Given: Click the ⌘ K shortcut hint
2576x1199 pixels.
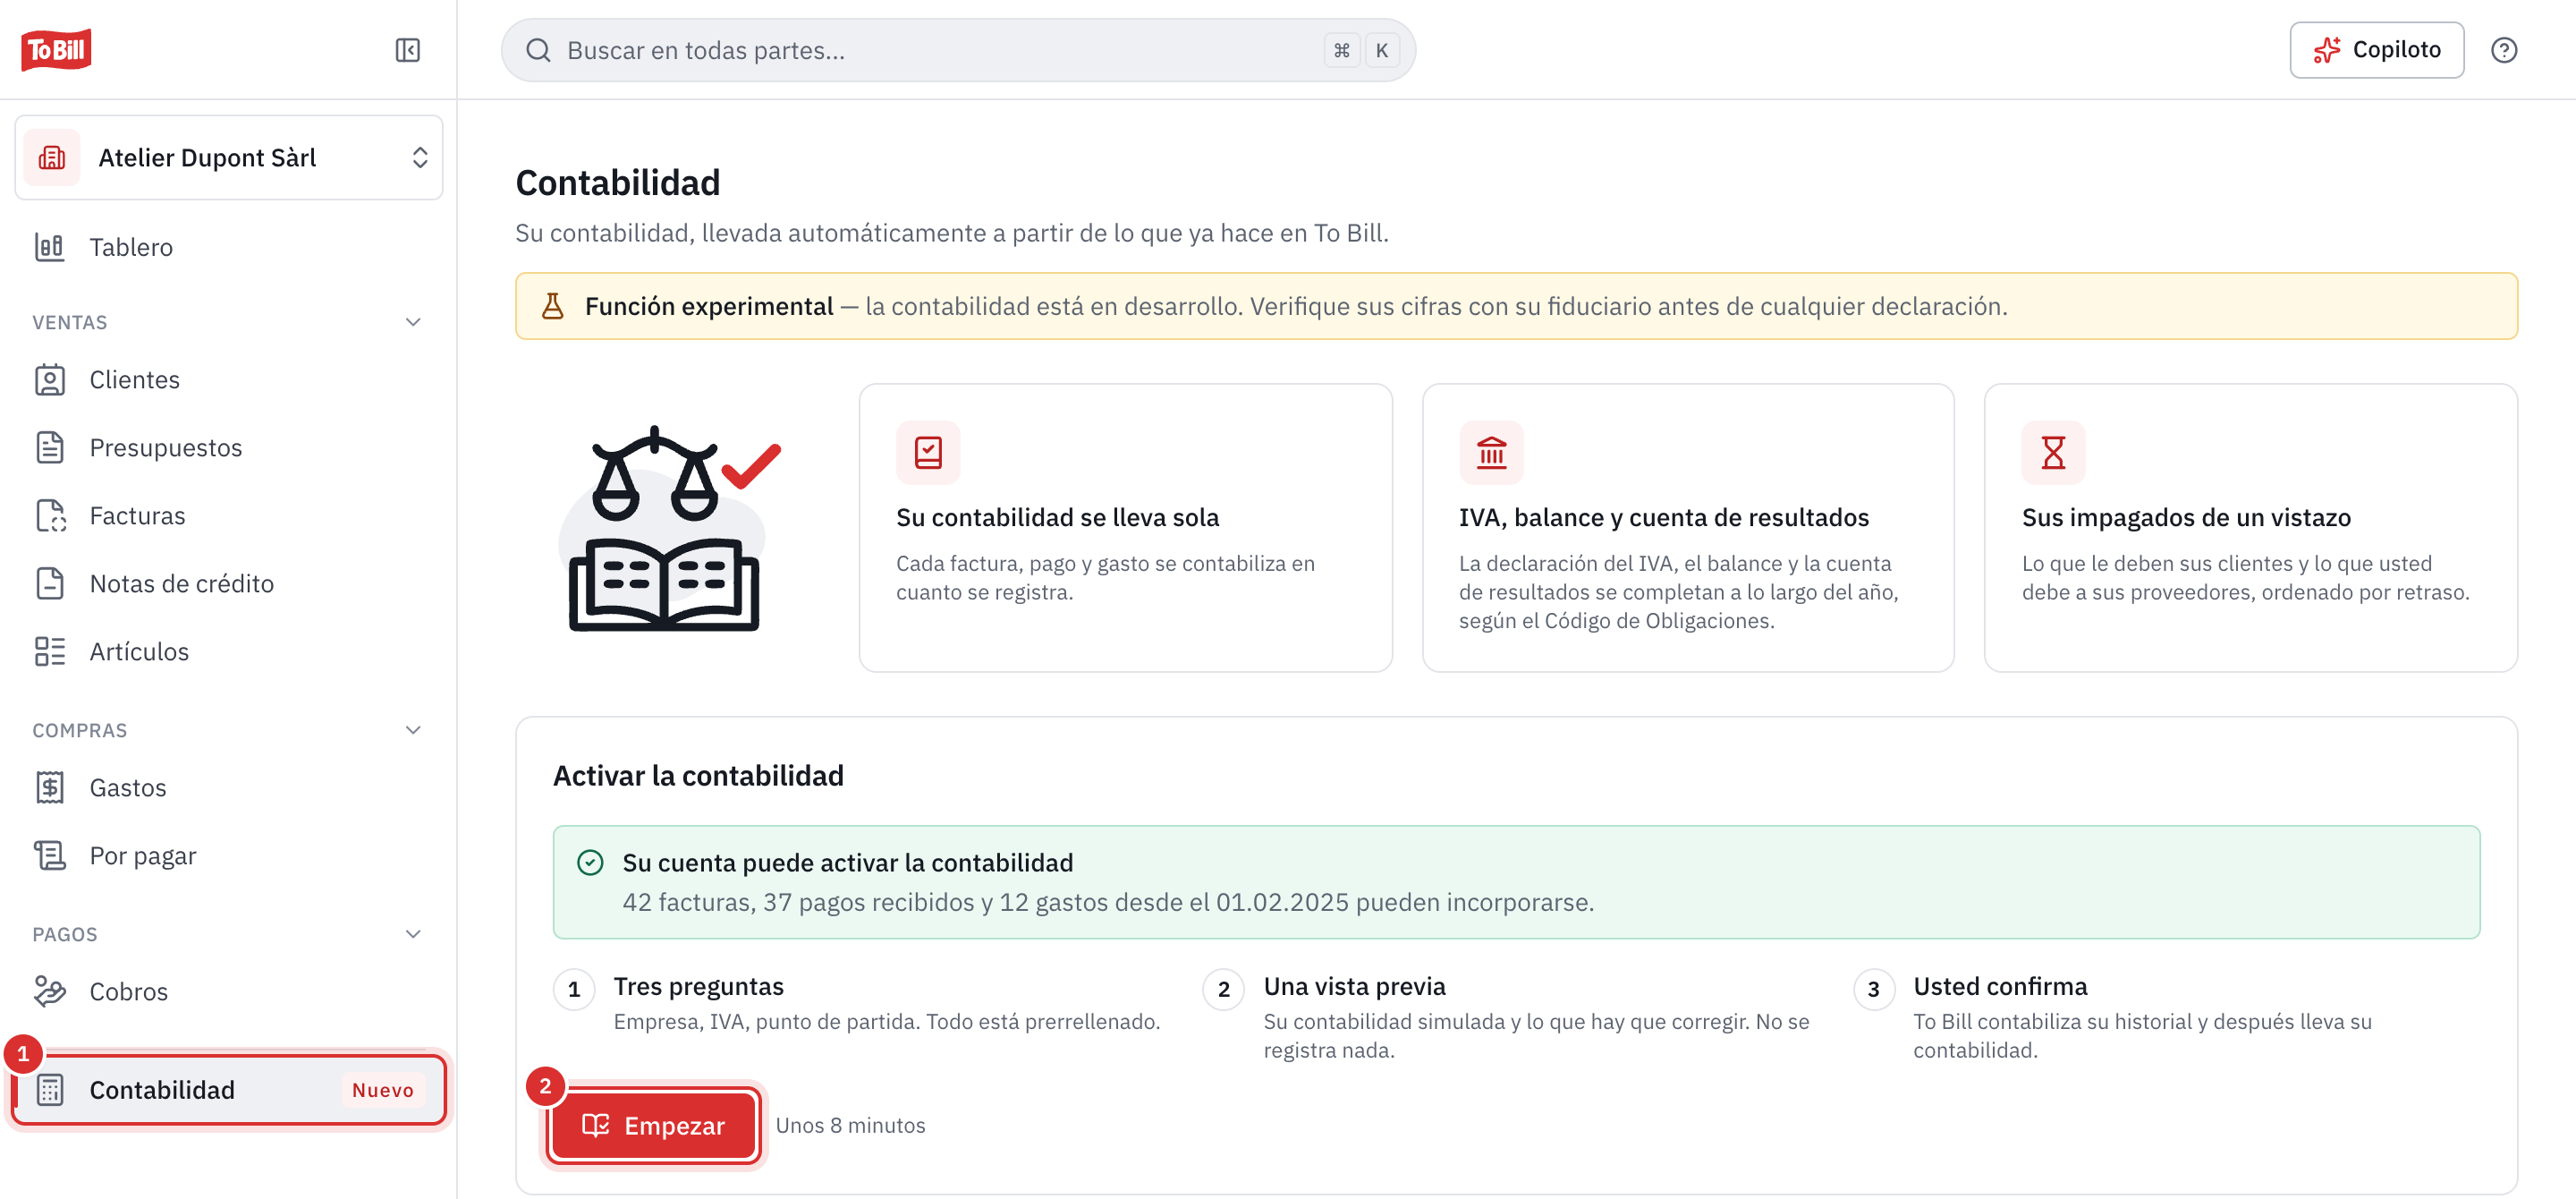Looking at the screenshot, I should [1361, 50].
